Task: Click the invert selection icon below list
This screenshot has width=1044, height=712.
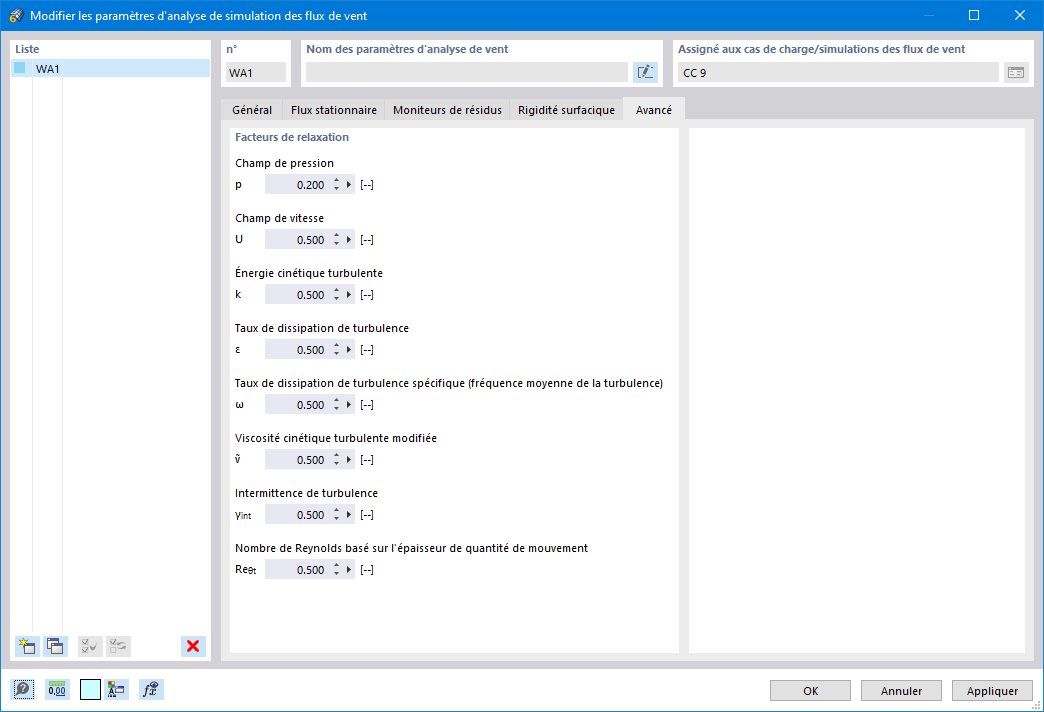Action: pyautogui.click(x=119, y=646)
